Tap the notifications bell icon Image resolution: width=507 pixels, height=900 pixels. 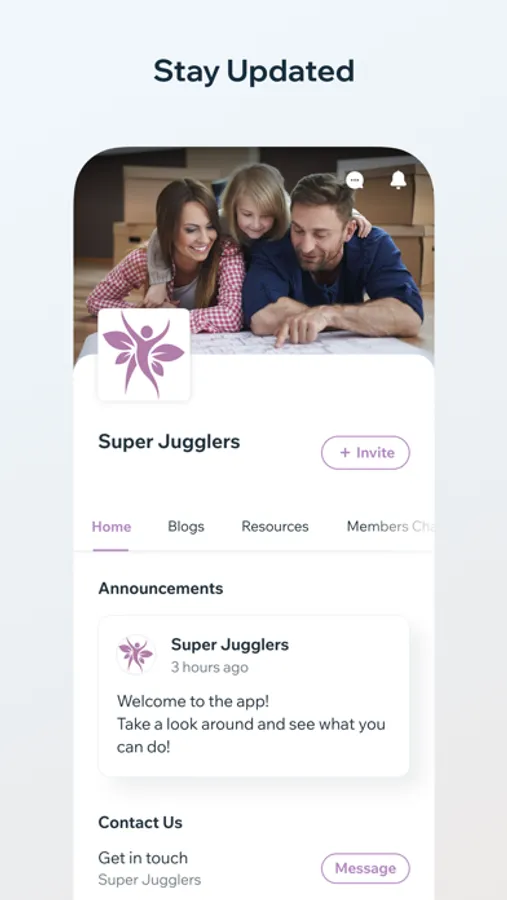(398, 180)
